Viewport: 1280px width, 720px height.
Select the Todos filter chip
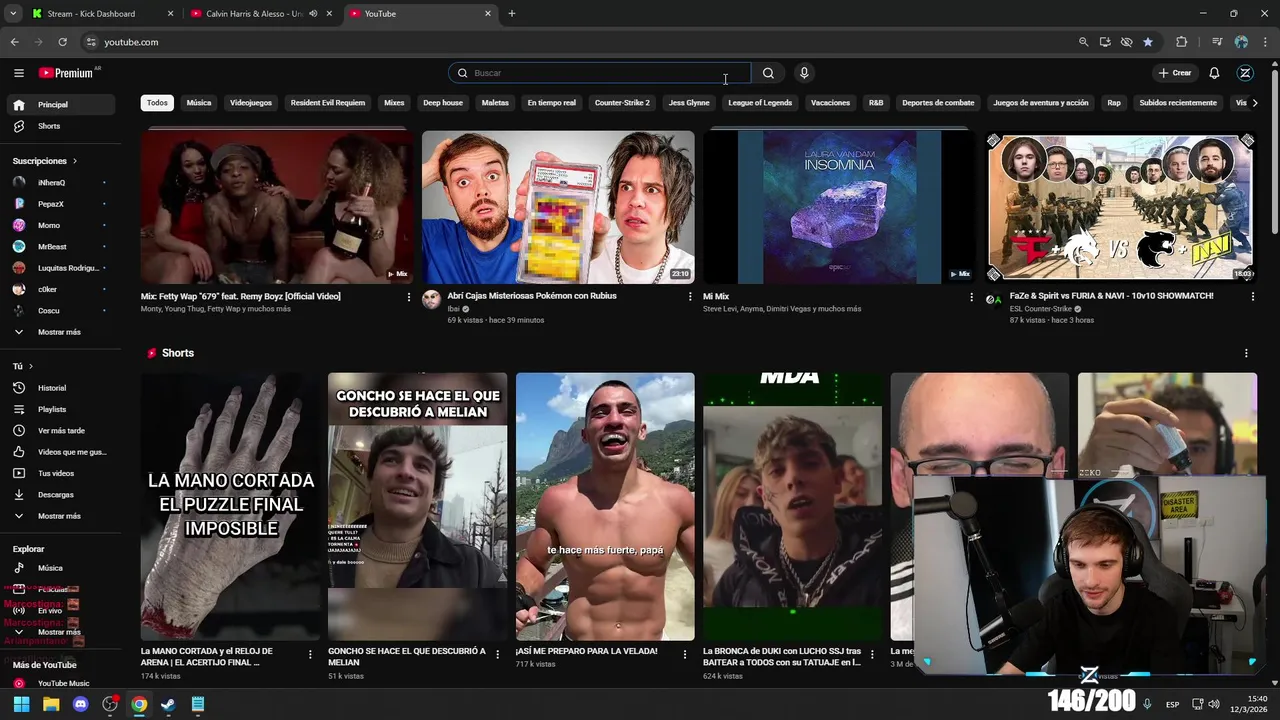coord(157,103)
